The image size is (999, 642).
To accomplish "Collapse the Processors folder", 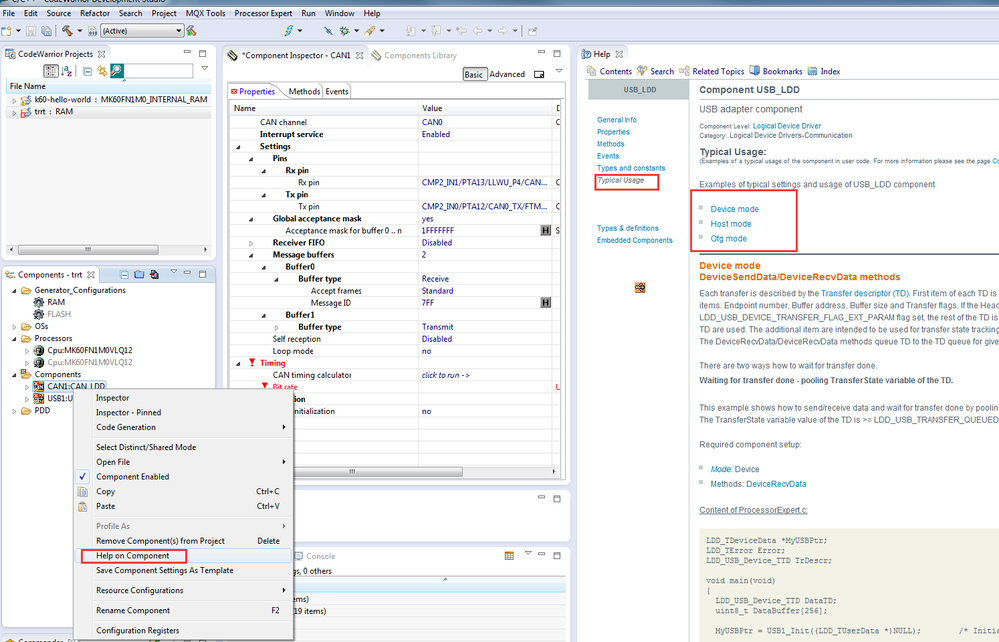I will pos(14,339).
